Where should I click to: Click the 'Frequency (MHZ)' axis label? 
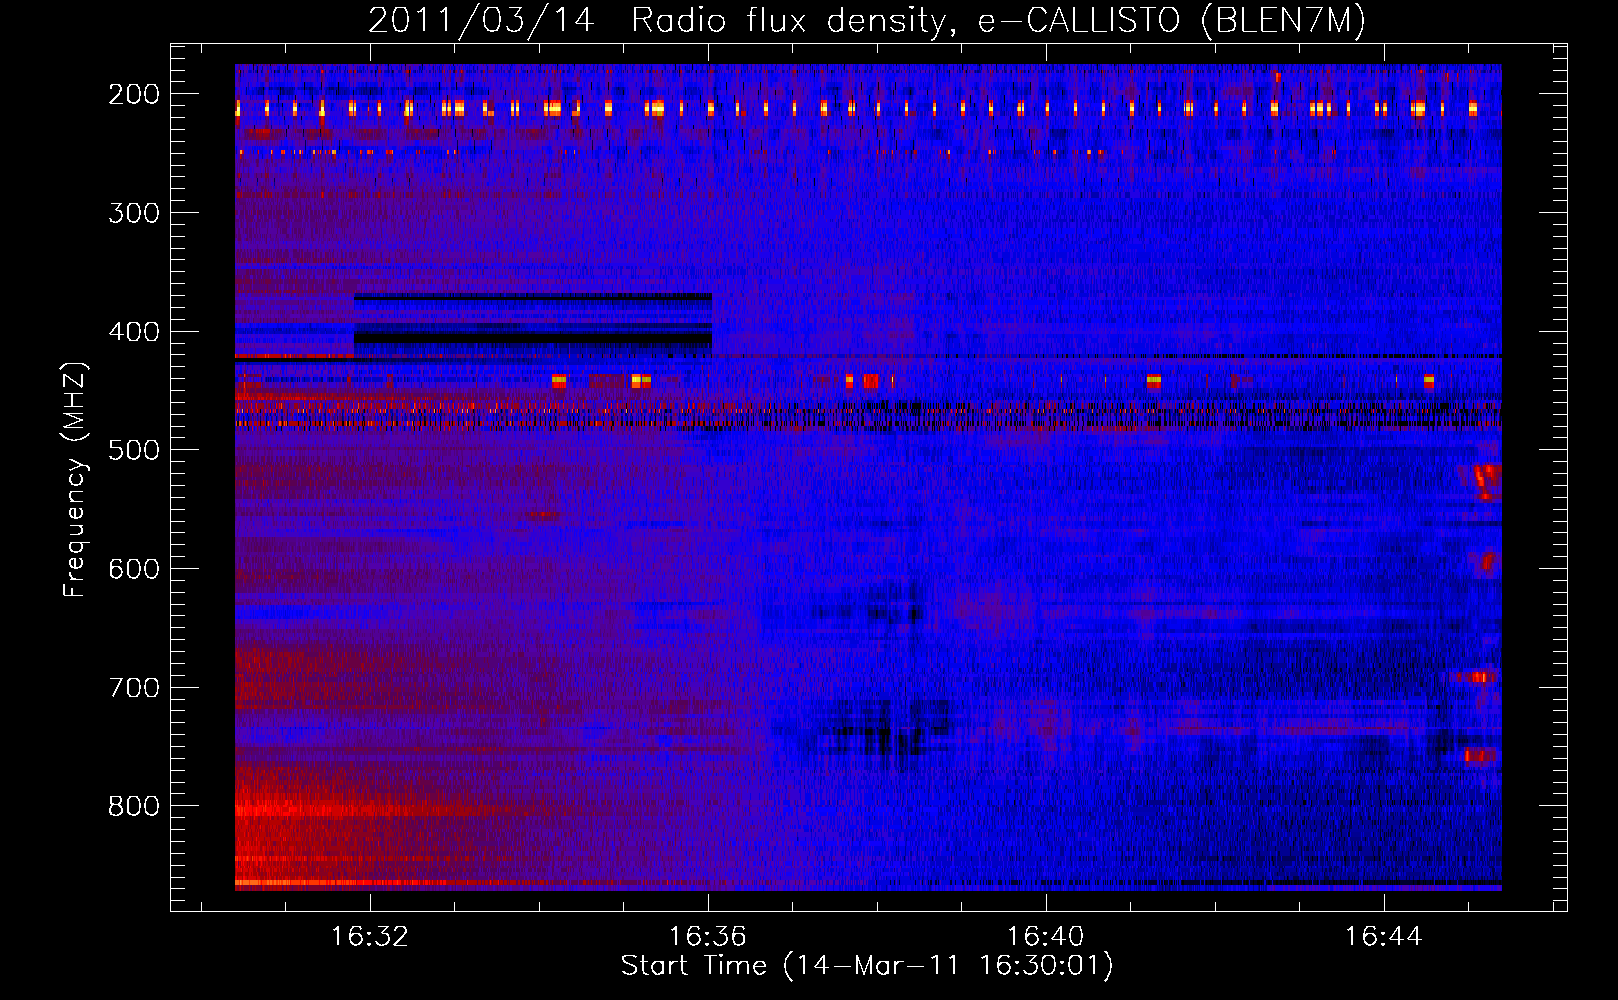tap(75, 479)
